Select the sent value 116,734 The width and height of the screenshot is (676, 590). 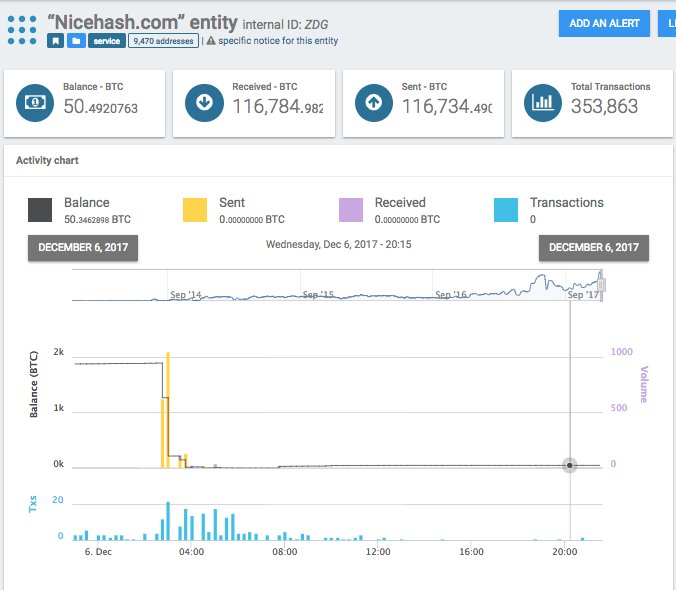[447, 107]
